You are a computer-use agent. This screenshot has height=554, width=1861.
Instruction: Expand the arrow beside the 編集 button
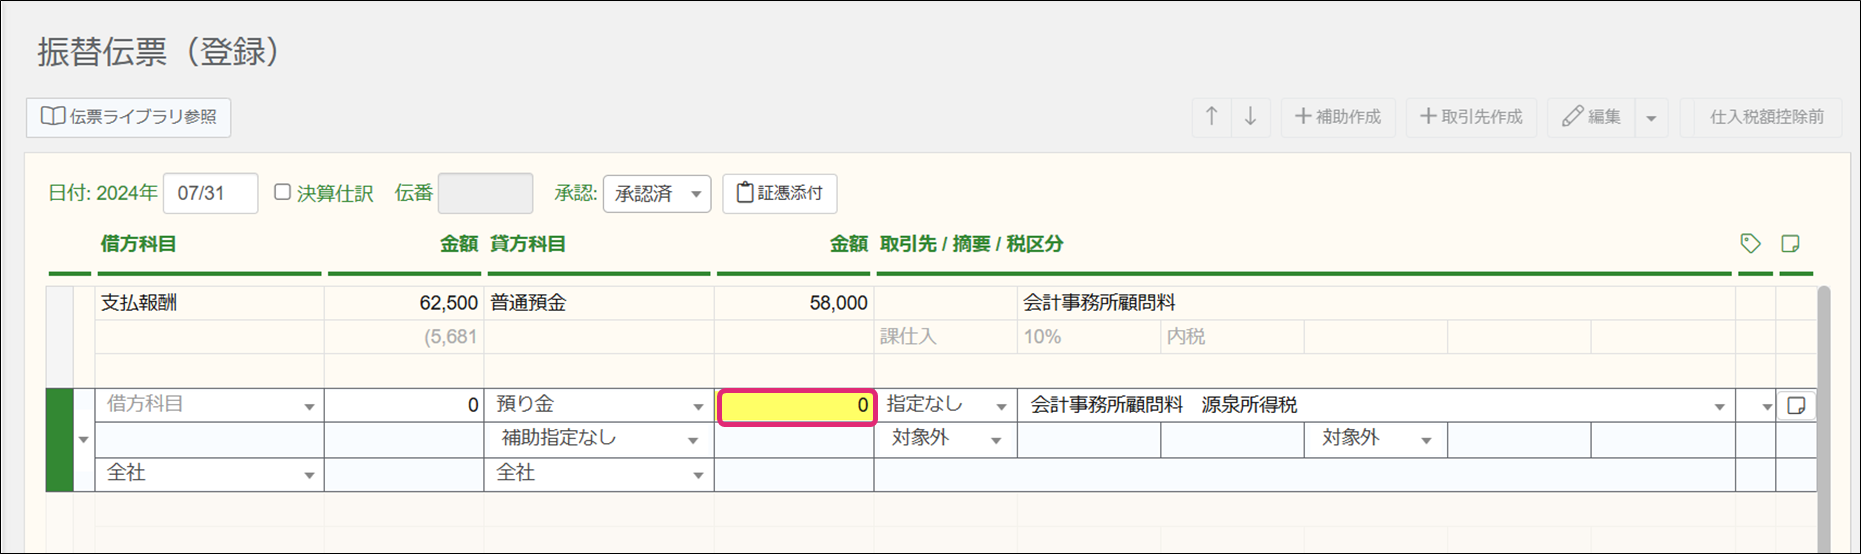(1651, 117)
